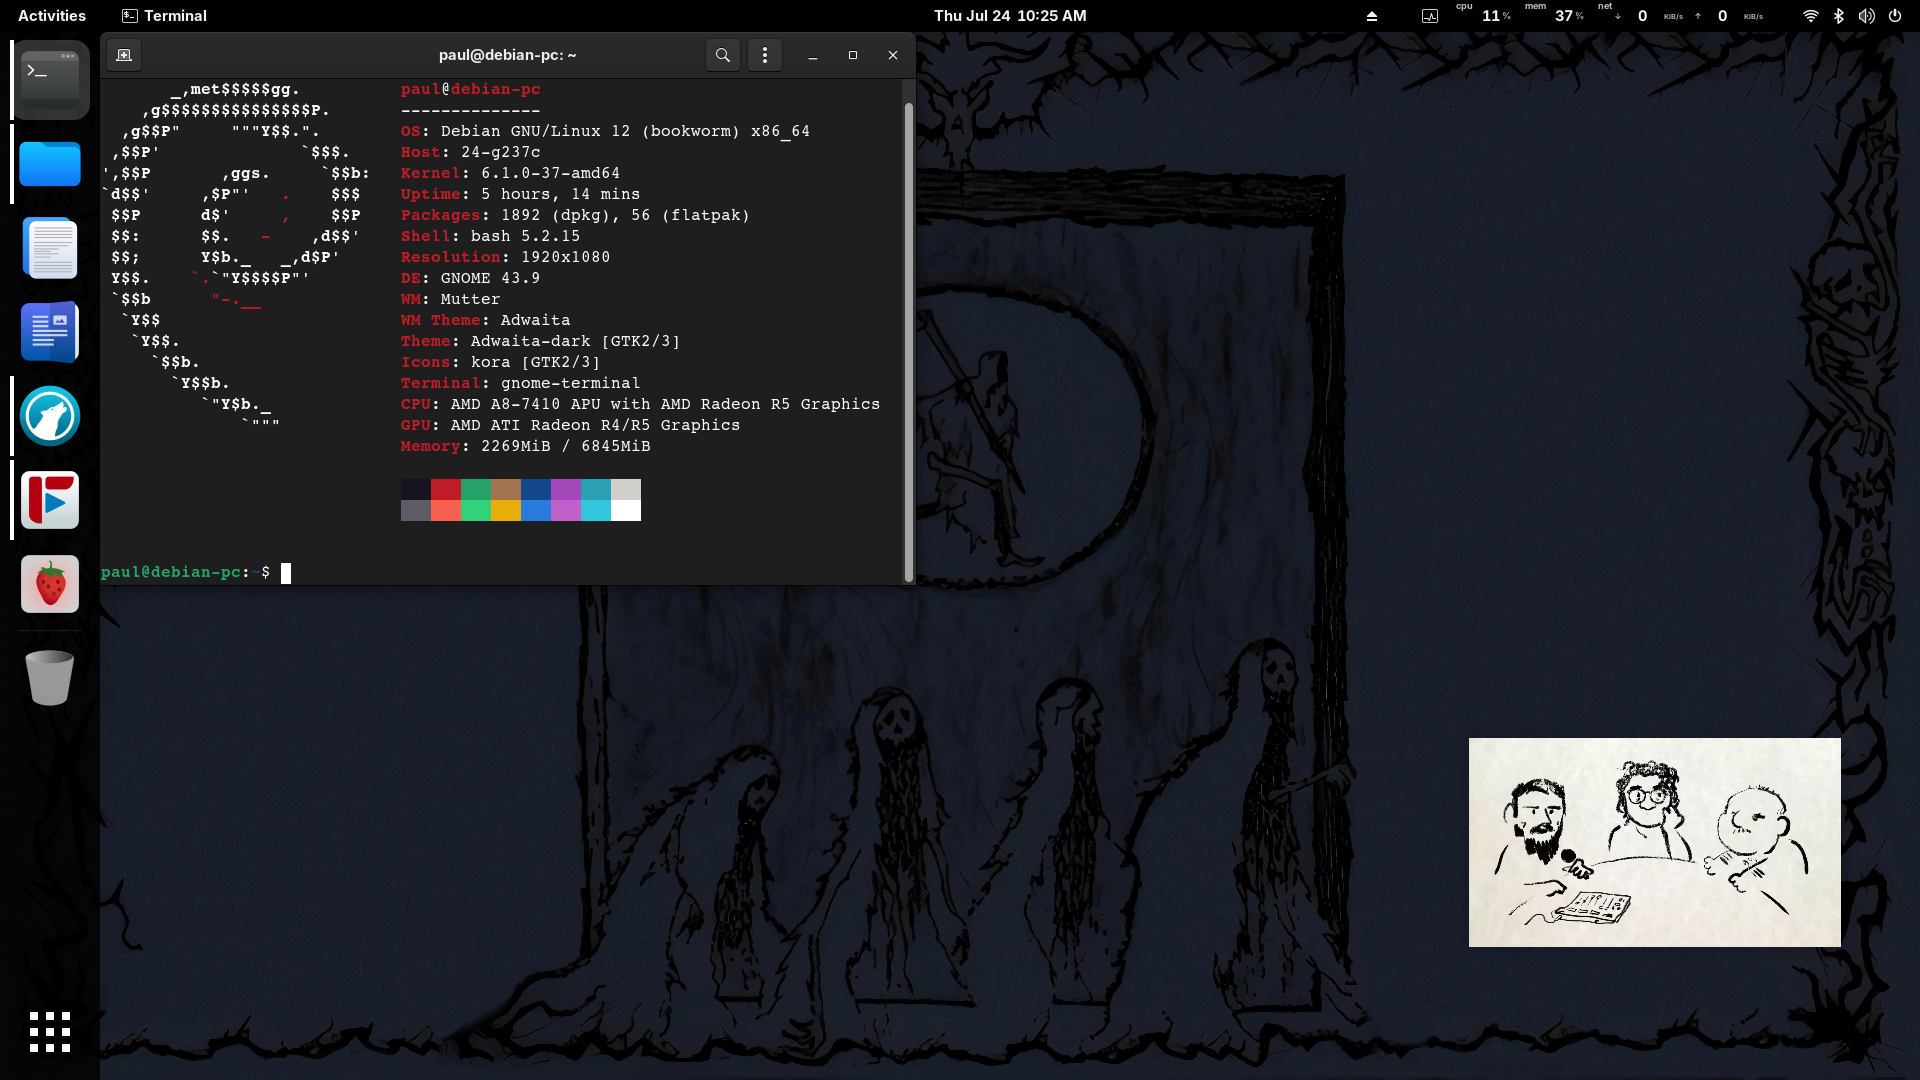
Task: Click the Icons value kora
Action: click(x=535, y=362)
